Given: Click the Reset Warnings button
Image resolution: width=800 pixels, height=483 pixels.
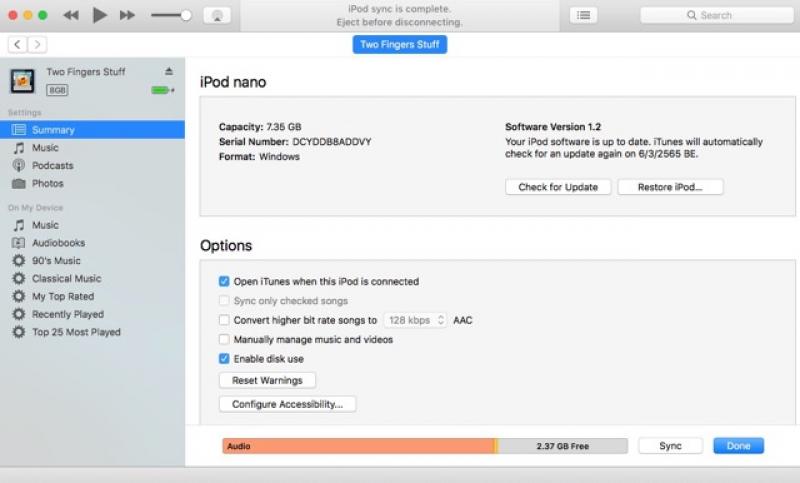Looking at the screenshot, I should point(267,380).
